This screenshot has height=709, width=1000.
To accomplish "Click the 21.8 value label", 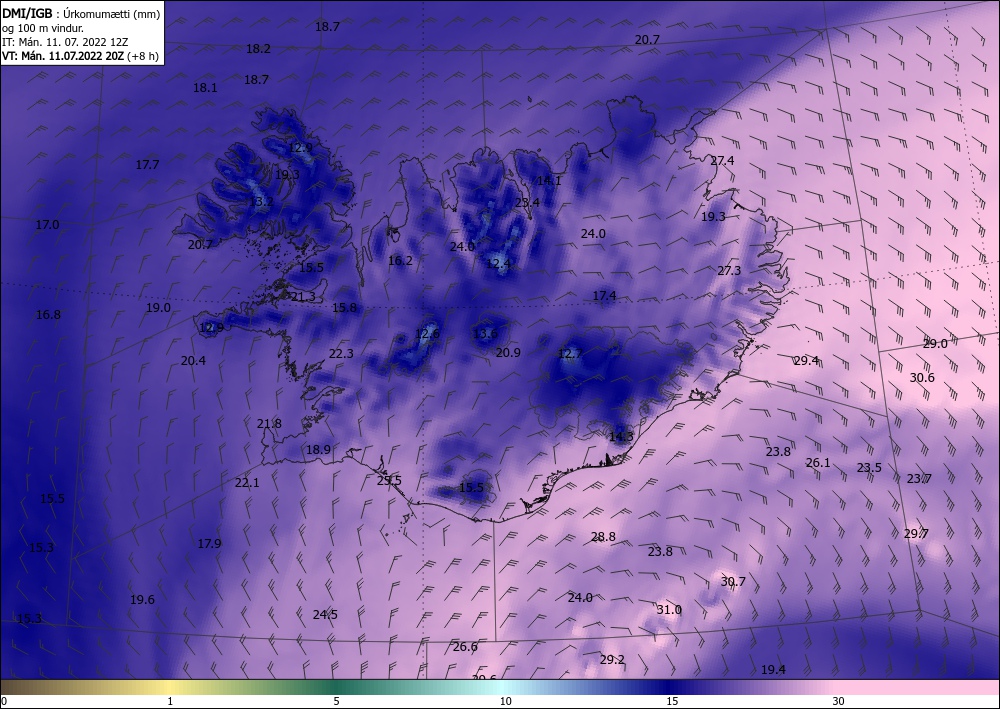I will [269, 424].
